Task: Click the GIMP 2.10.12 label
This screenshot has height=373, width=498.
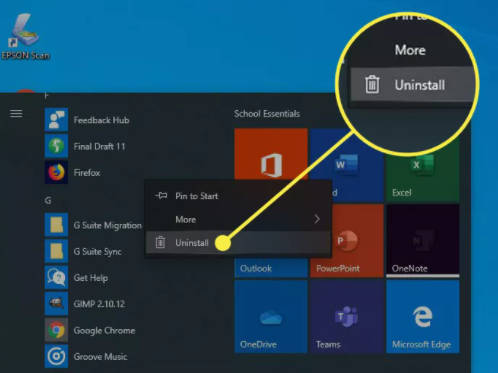Action: [x=99, y=304]
